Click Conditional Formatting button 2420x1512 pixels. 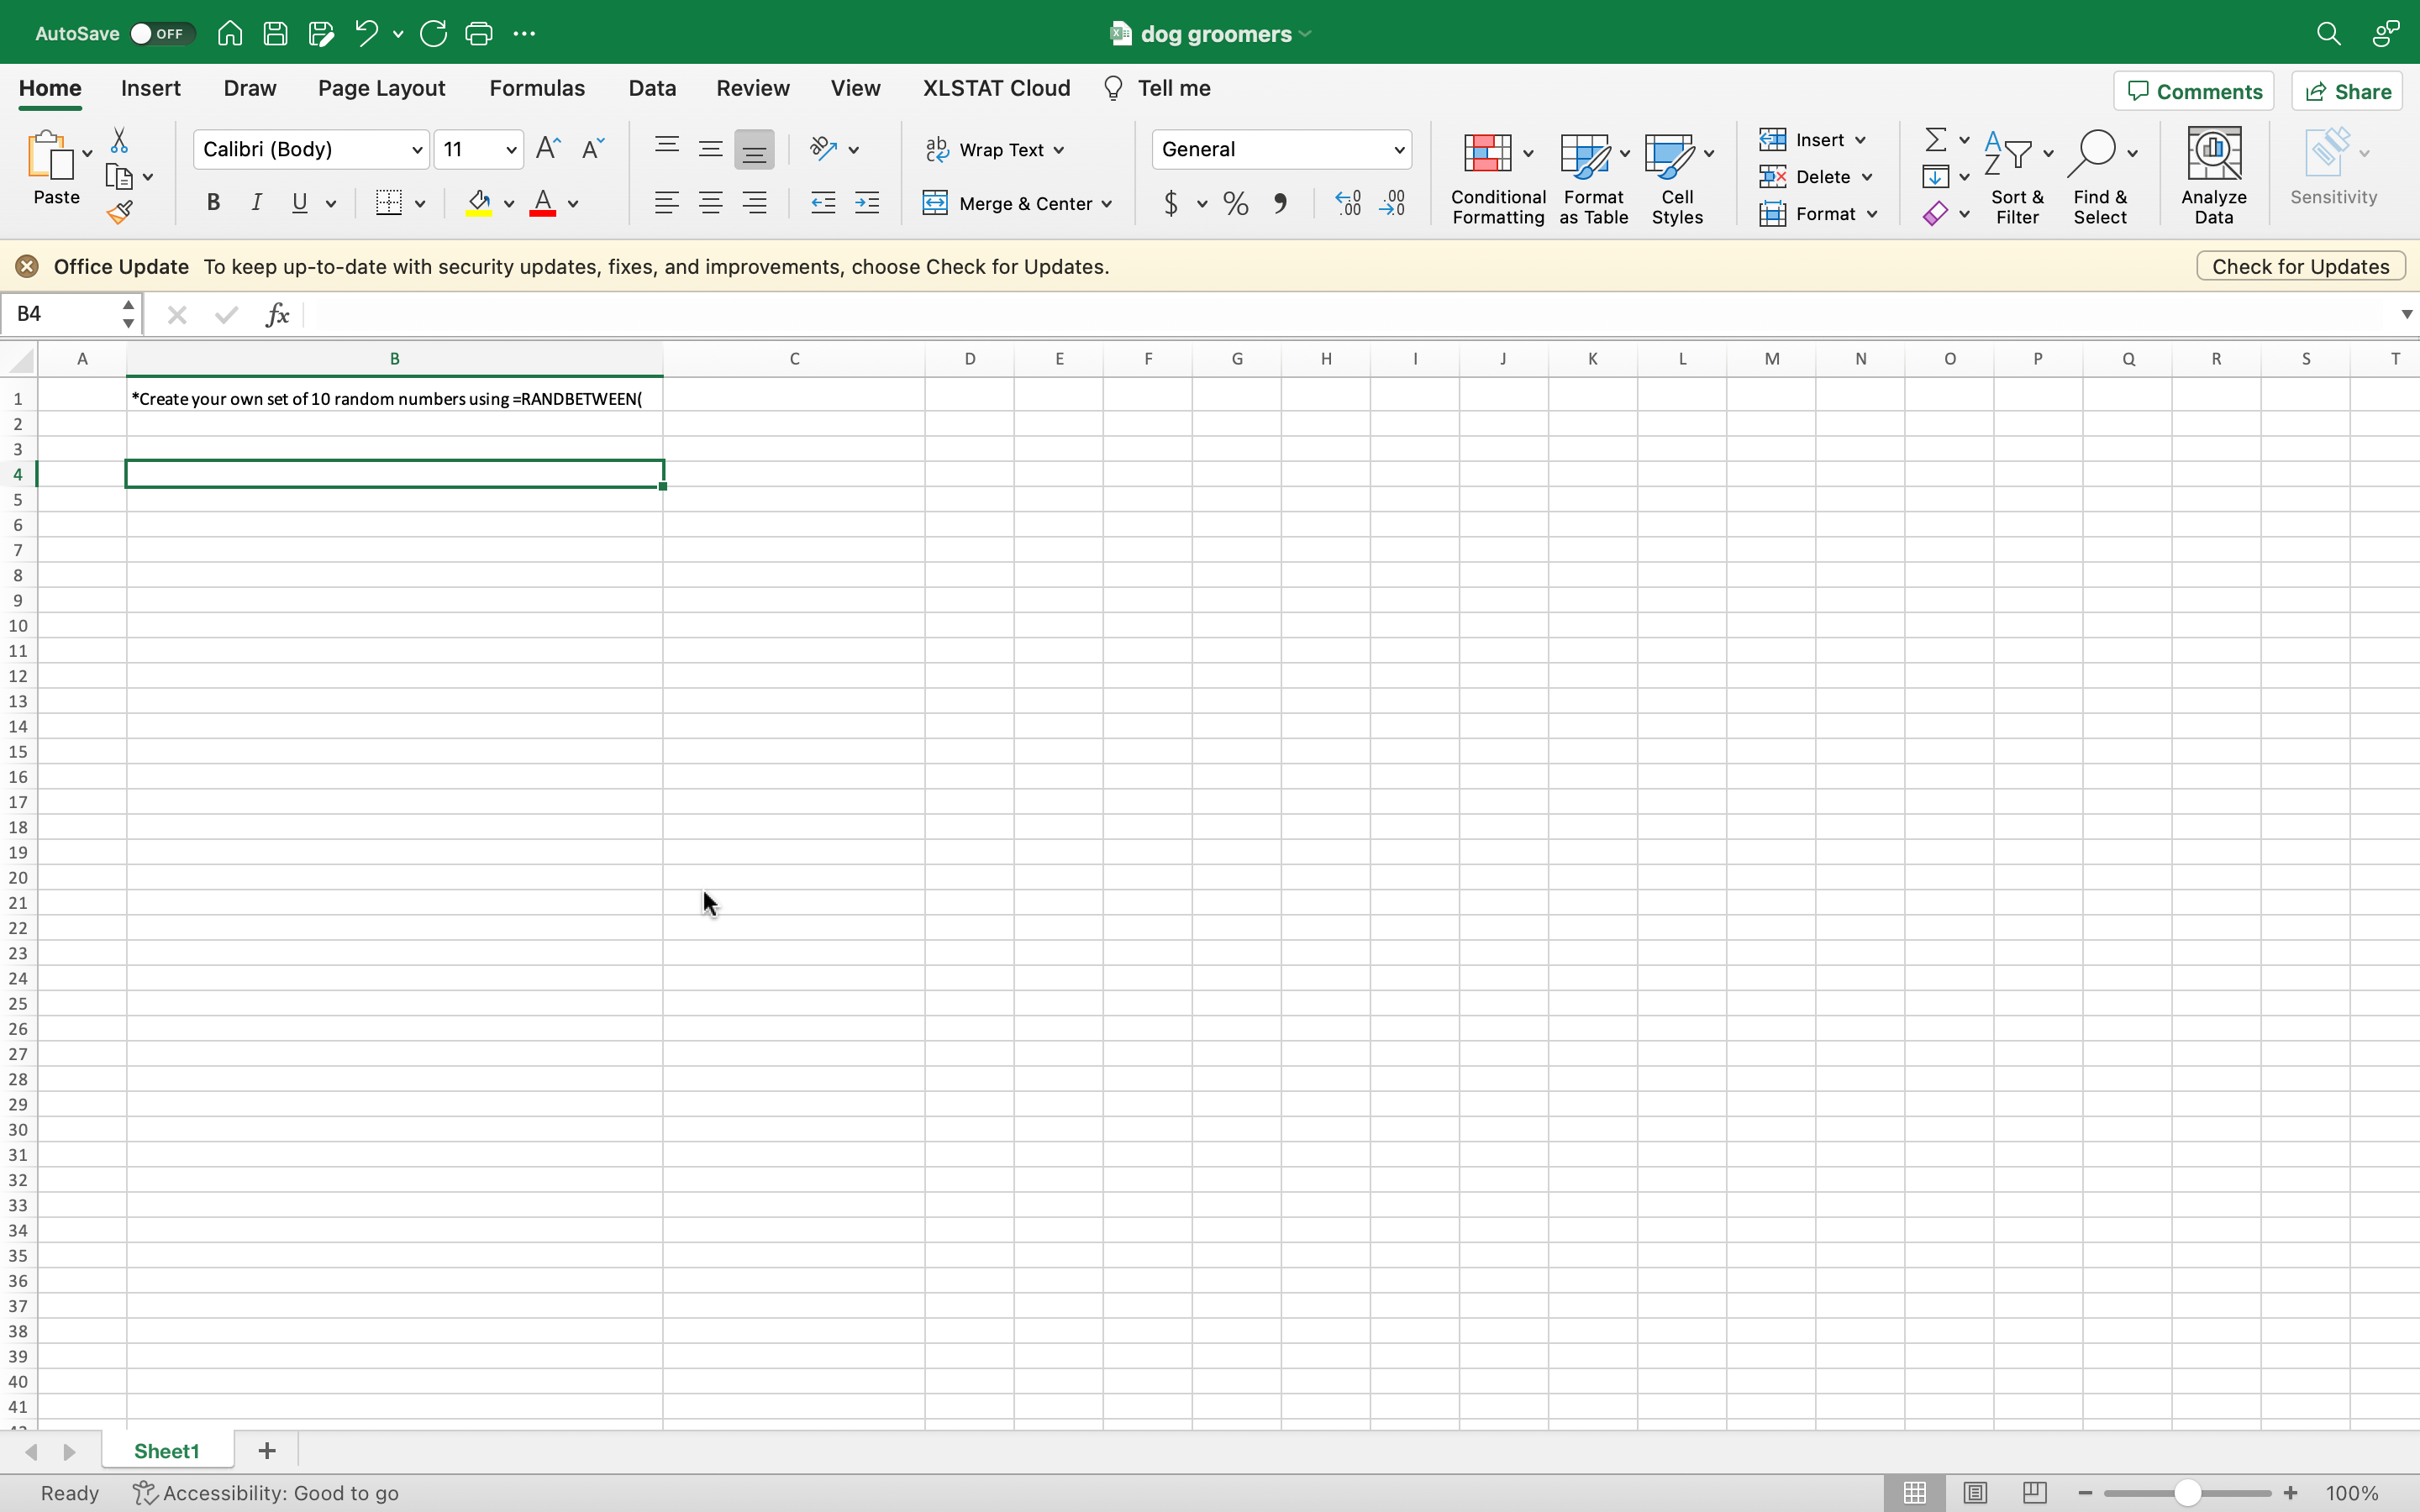1498,178
